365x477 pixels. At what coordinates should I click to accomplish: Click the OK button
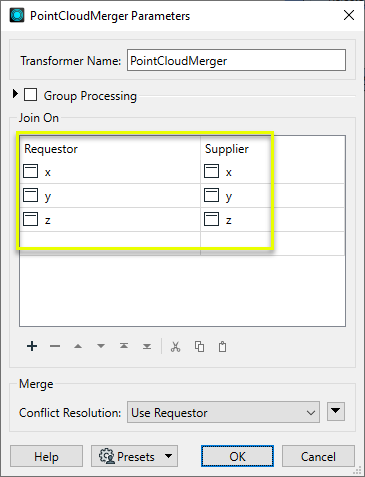coord(237,456)
